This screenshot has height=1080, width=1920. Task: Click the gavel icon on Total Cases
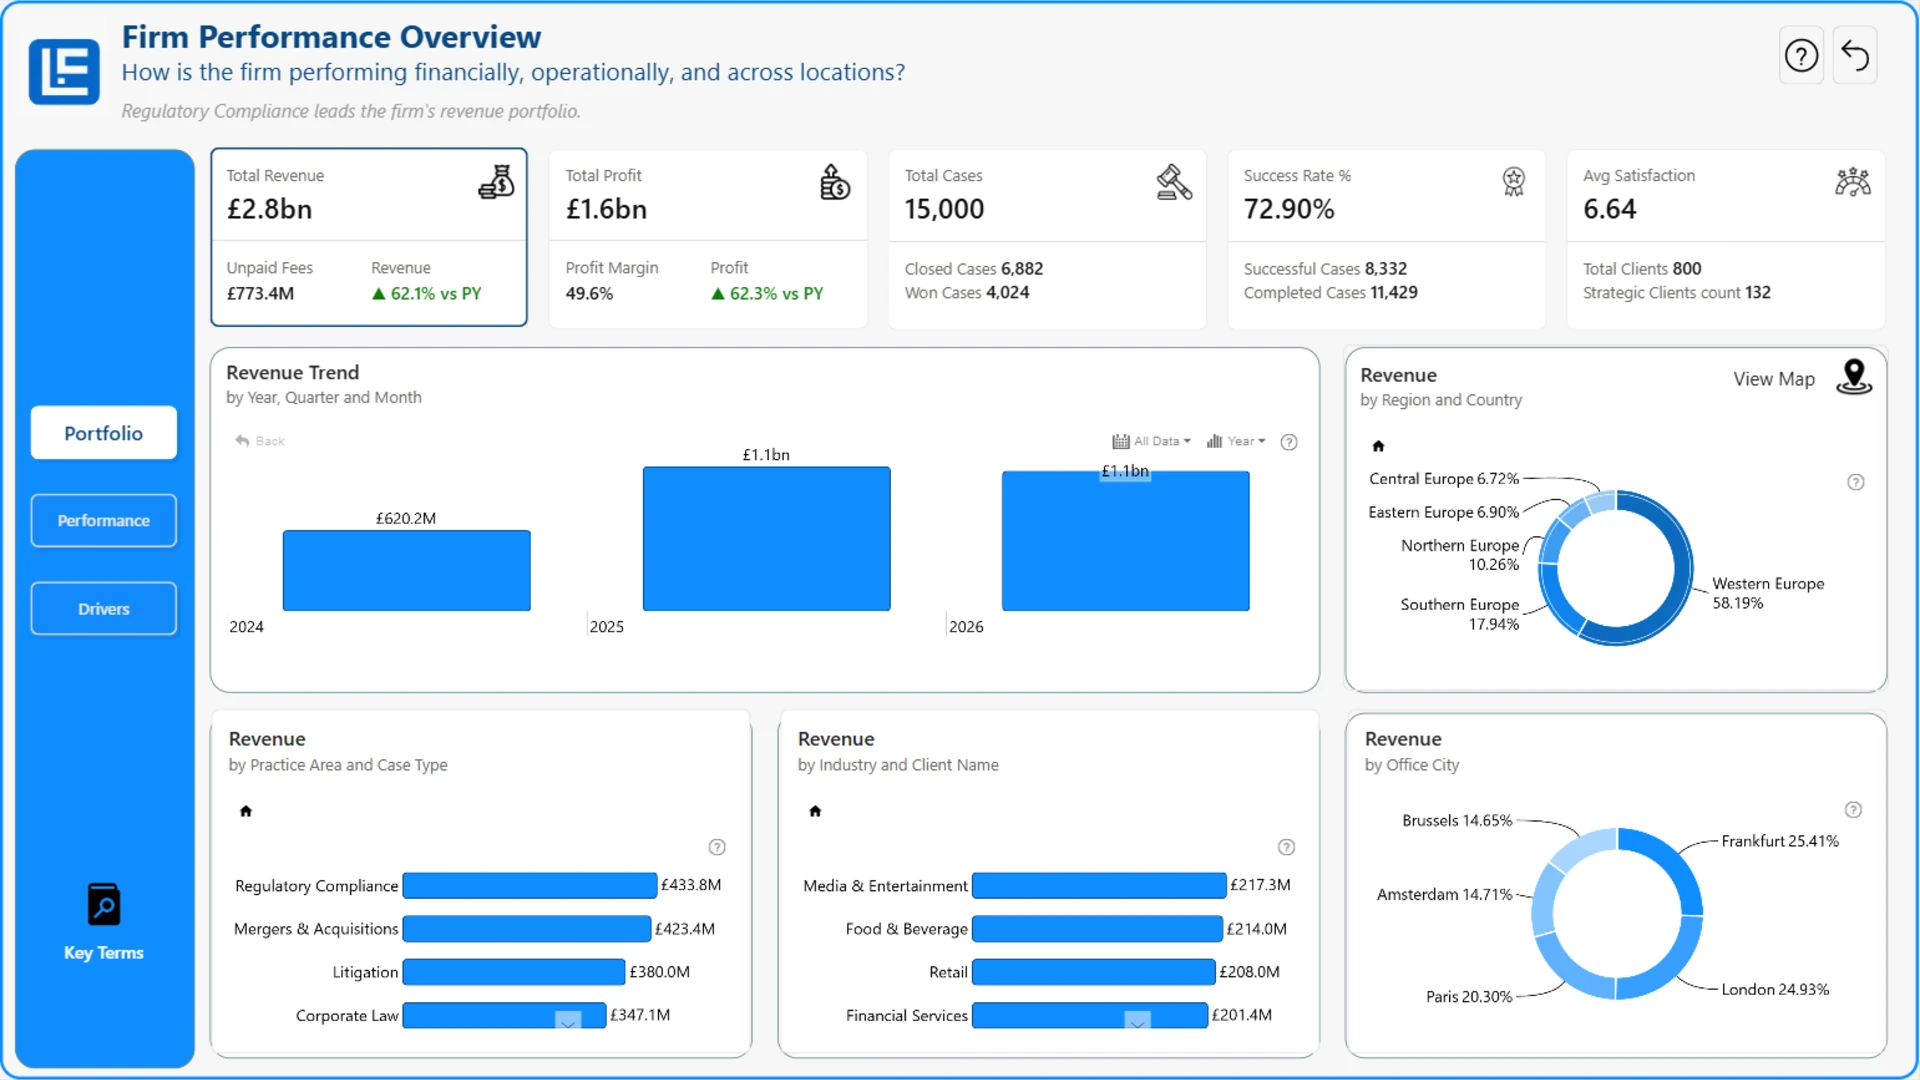(1174, 182)
